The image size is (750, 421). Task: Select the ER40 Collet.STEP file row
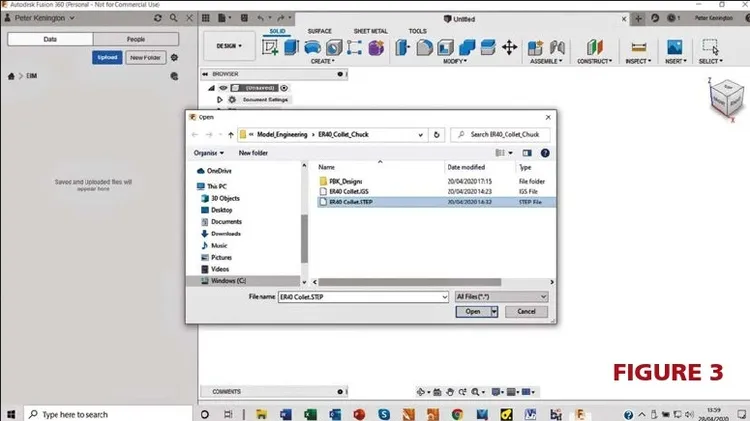[x=436, y=202]
